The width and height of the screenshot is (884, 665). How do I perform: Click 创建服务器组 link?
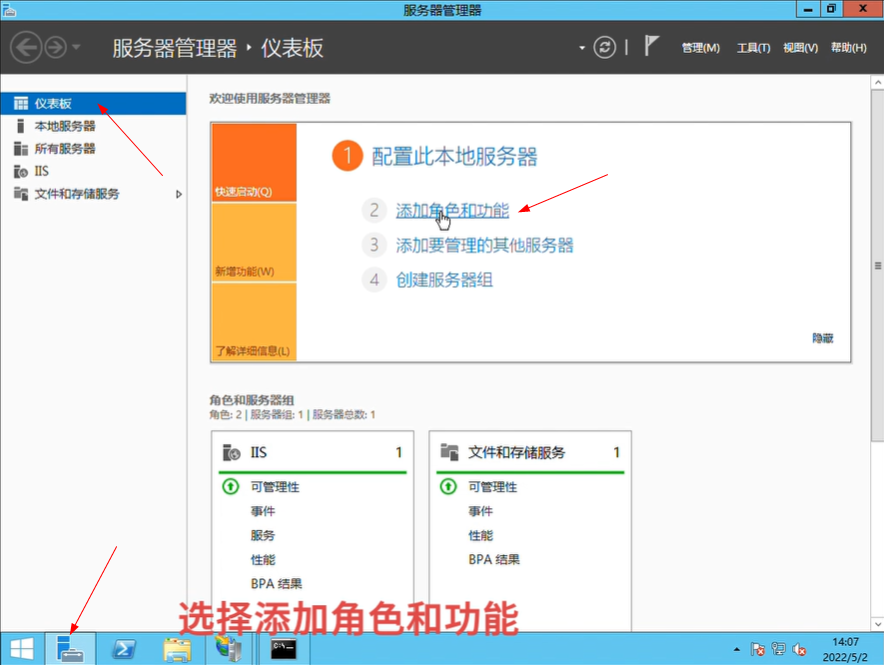[x=444, y=280]
